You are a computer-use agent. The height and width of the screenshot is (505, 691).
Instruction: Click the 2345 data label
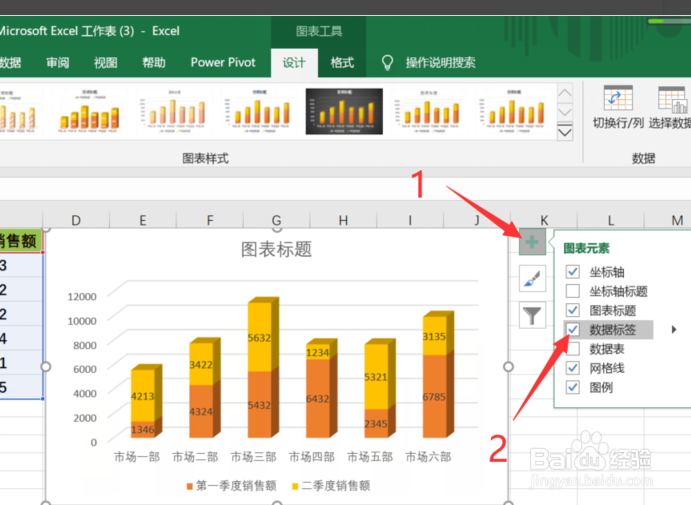click(x=376, y=424)
